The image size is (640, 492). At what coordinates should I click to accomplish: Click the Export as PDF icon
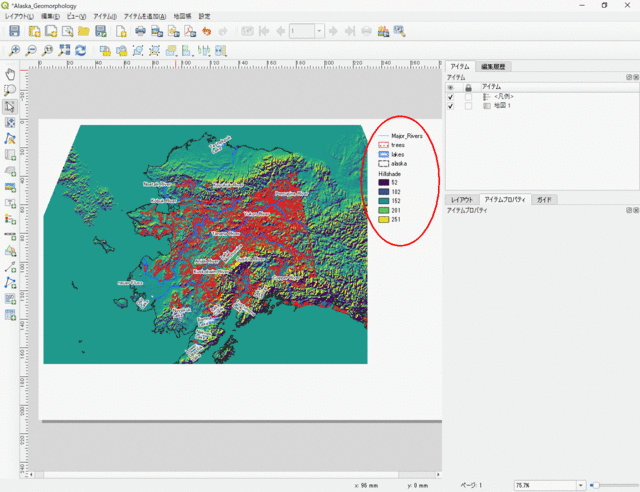pyautogui.click(x=189, y=32)
